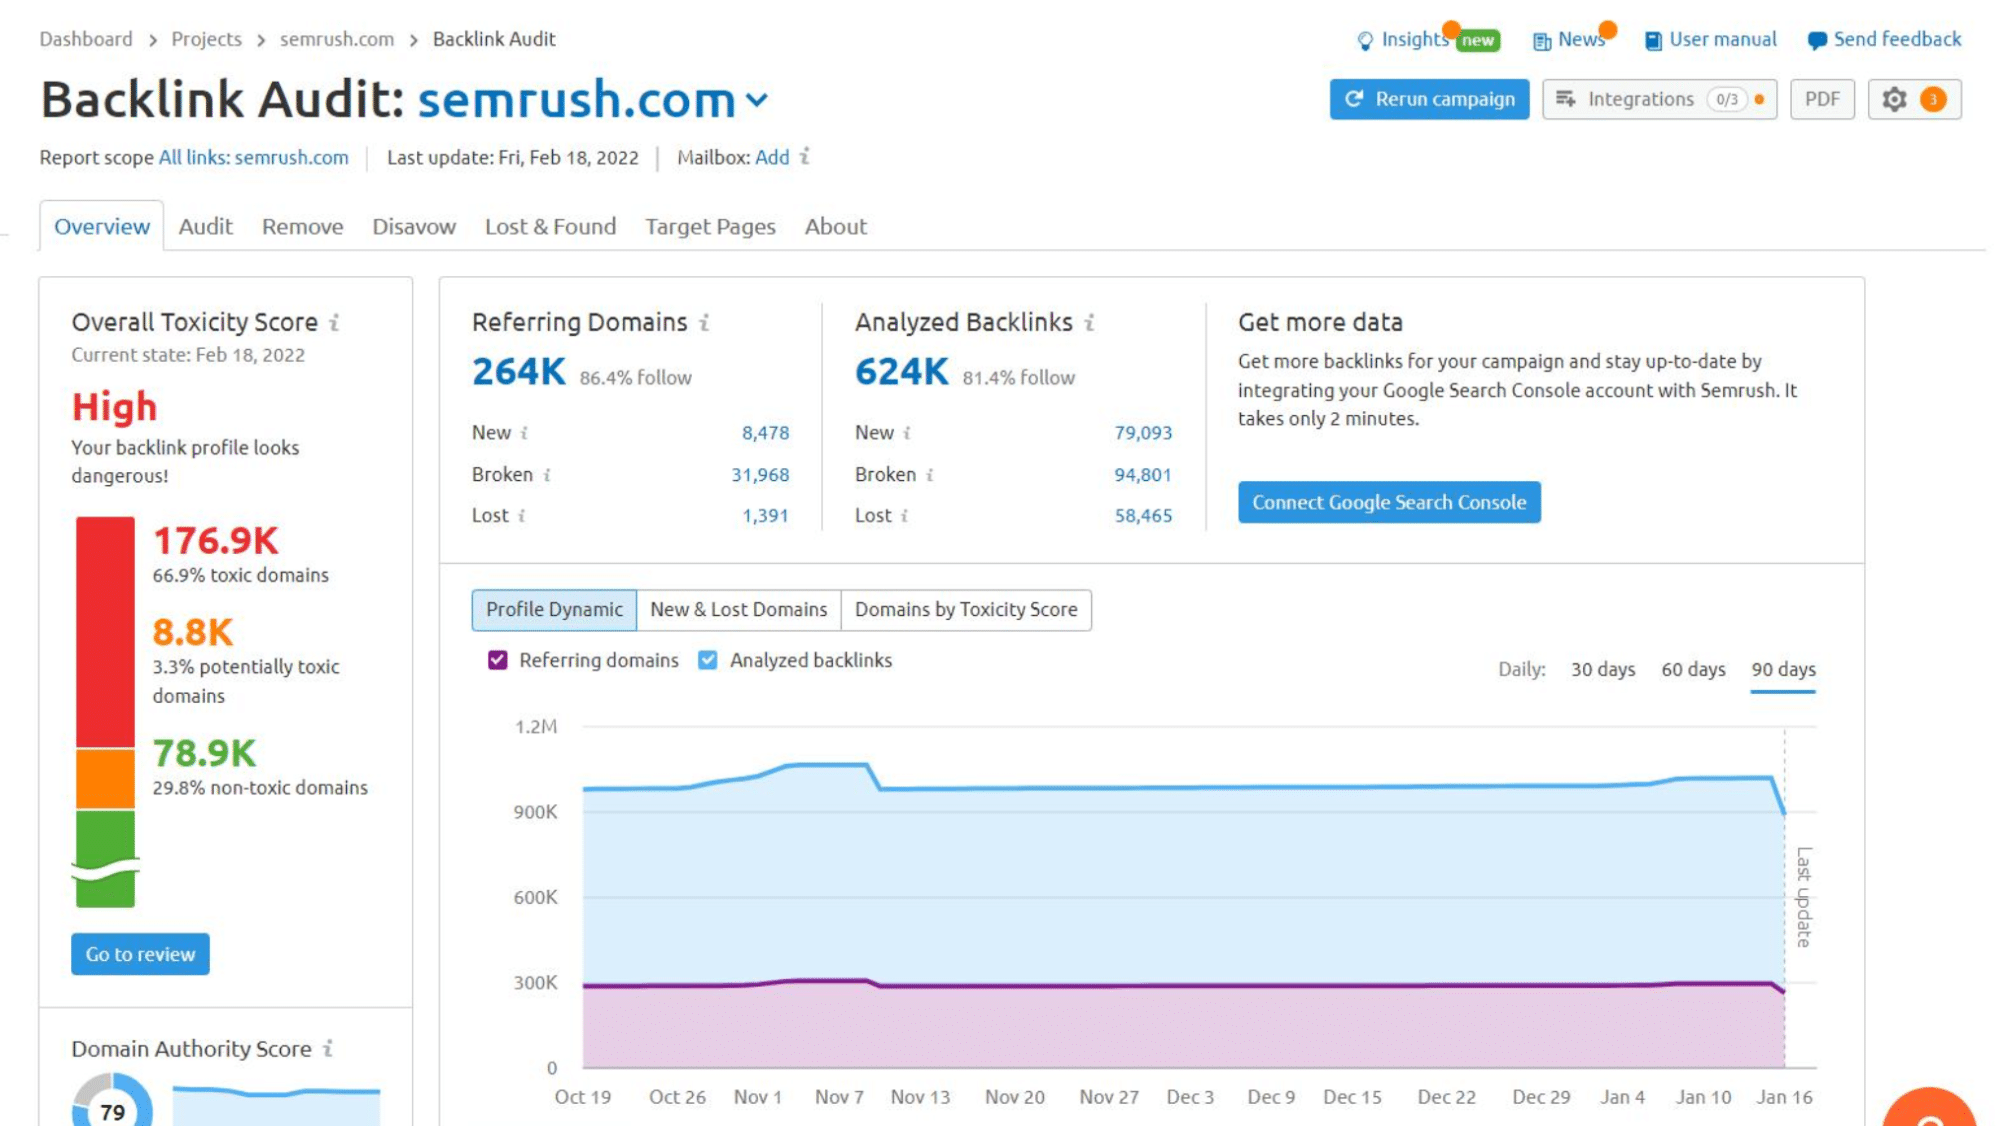The width and height of the screenshot is (1999, 1126).
Task: Click the info icon beside Mailbox Add
Action: click(804, 156)
